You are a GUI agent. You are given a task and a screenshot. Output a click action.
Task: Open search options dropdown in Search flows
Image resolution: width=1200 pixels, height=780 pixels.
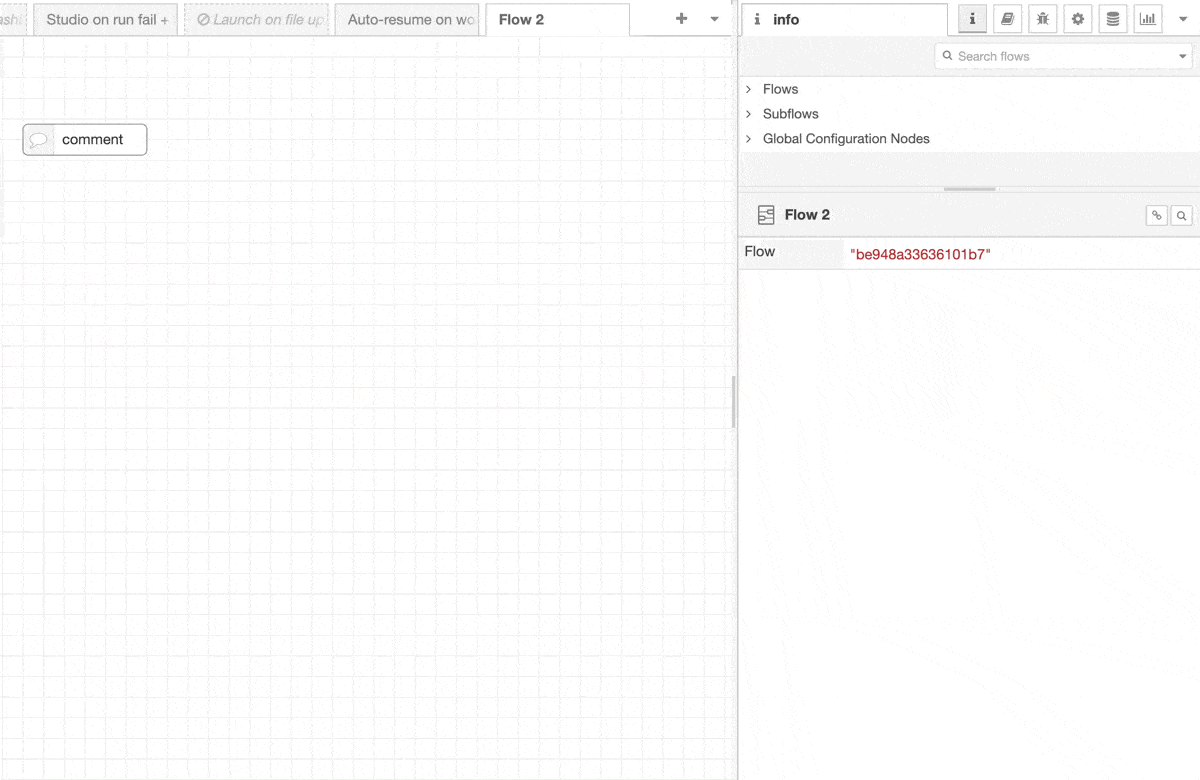[x=1183, y=57]
